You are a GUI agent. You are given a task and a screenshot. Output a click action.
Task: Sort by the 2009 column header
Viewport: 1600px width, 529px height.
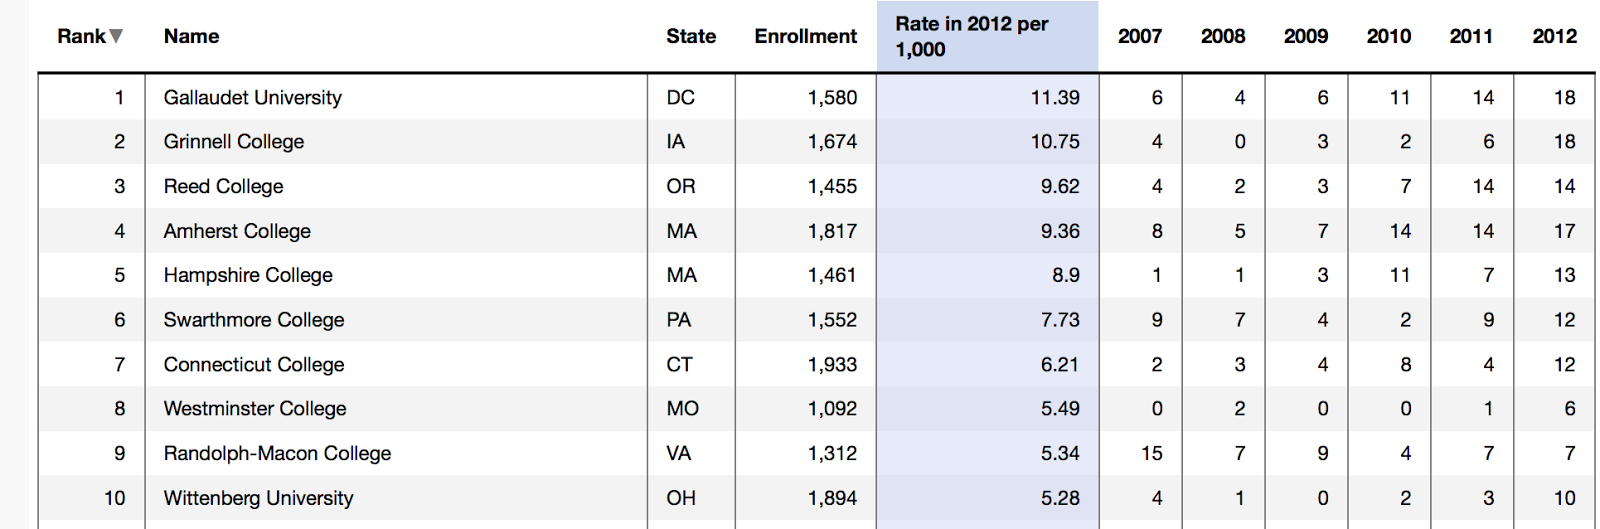pyautogui.click(x=1306, y=36)
